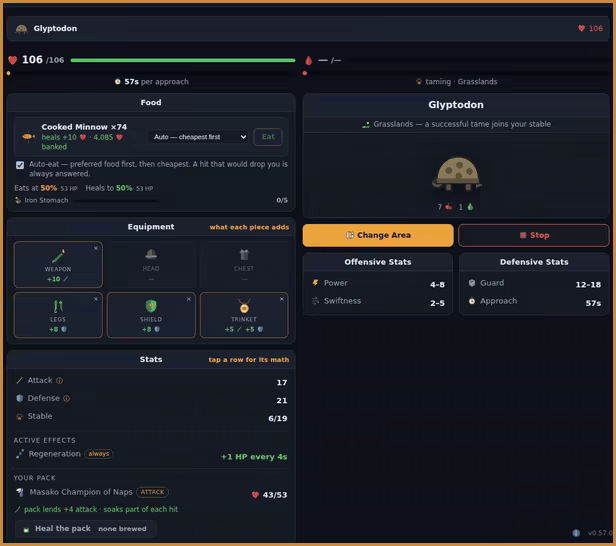Viewport: 616px width, 546px height.
Task: Click the Guard value 12-18
Action: [588, 284]
